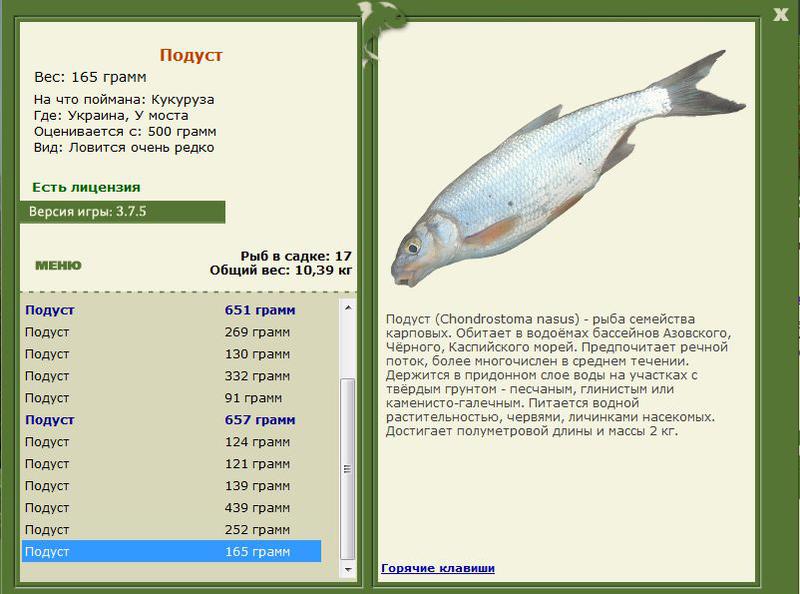This screenshot has height=594, width=800.
Task: Click the orange Подуст title
Action: (x=191, y=55)
